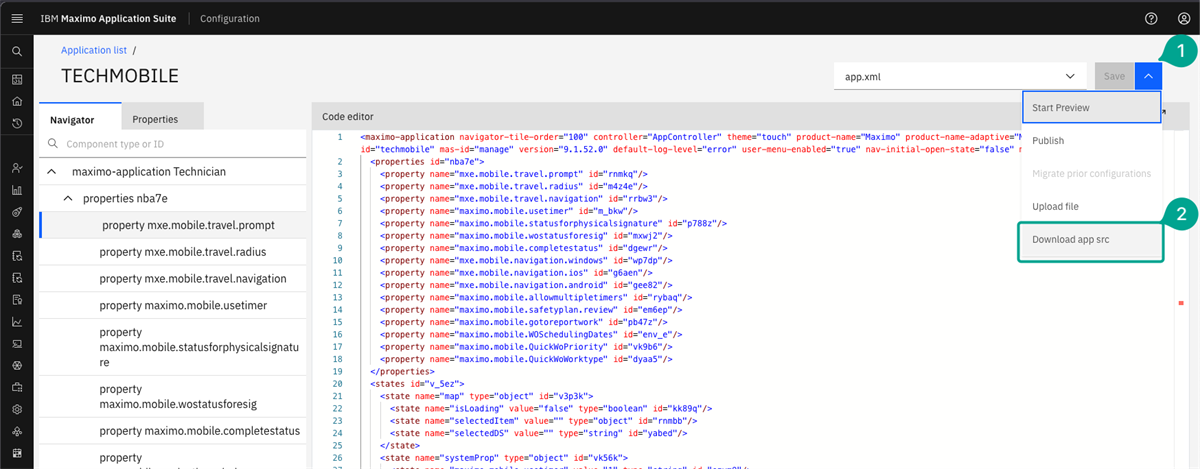Choose Publish from the menu
1200x469 pixels.
(1092, 140)
